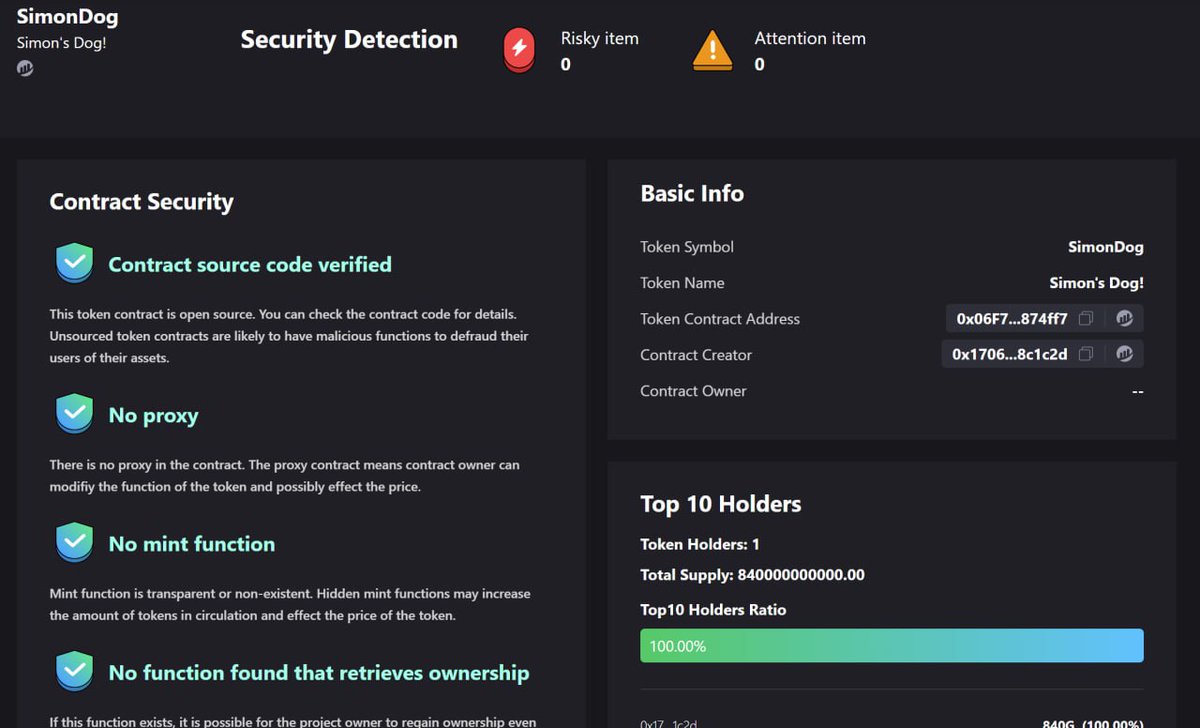Click the SimonDog title in the page header
This screenshot has width=1200, height=728.
coord(67,17)
